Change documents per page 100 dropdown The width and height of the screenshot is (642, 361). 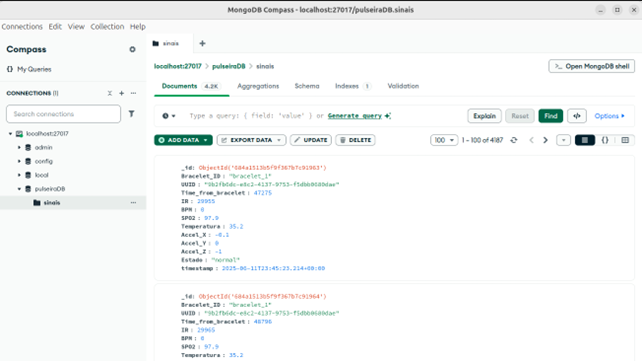[x=444, y=140]
